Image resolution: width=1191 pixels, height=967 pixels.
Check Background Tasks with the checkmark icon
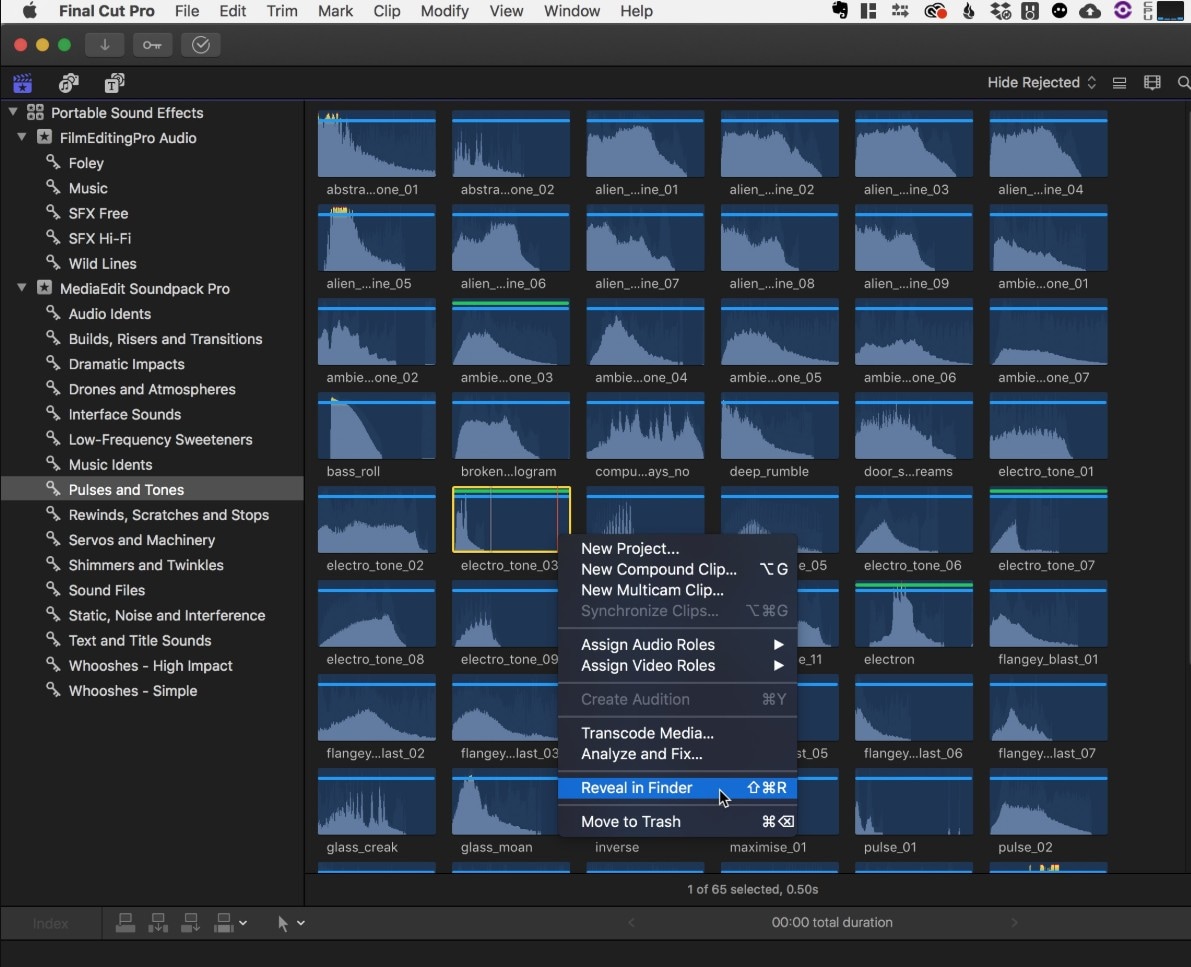pos(200,45)
